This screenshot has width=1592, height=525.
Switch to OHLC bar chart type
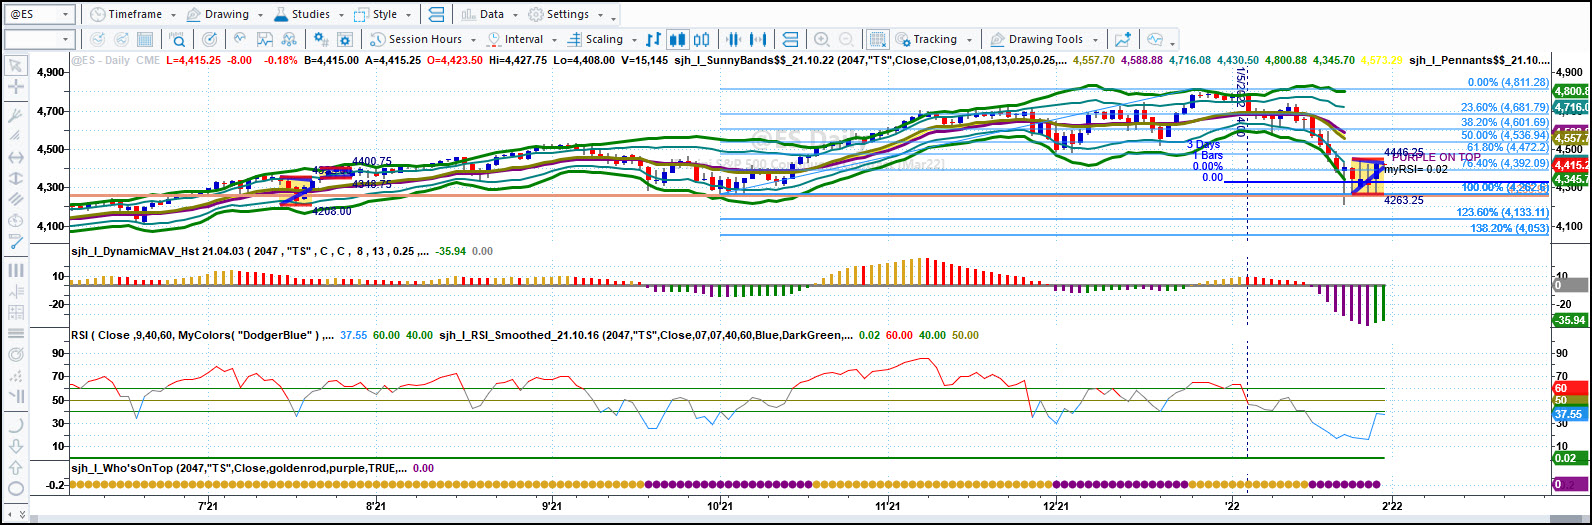click(x=653, y=40)
